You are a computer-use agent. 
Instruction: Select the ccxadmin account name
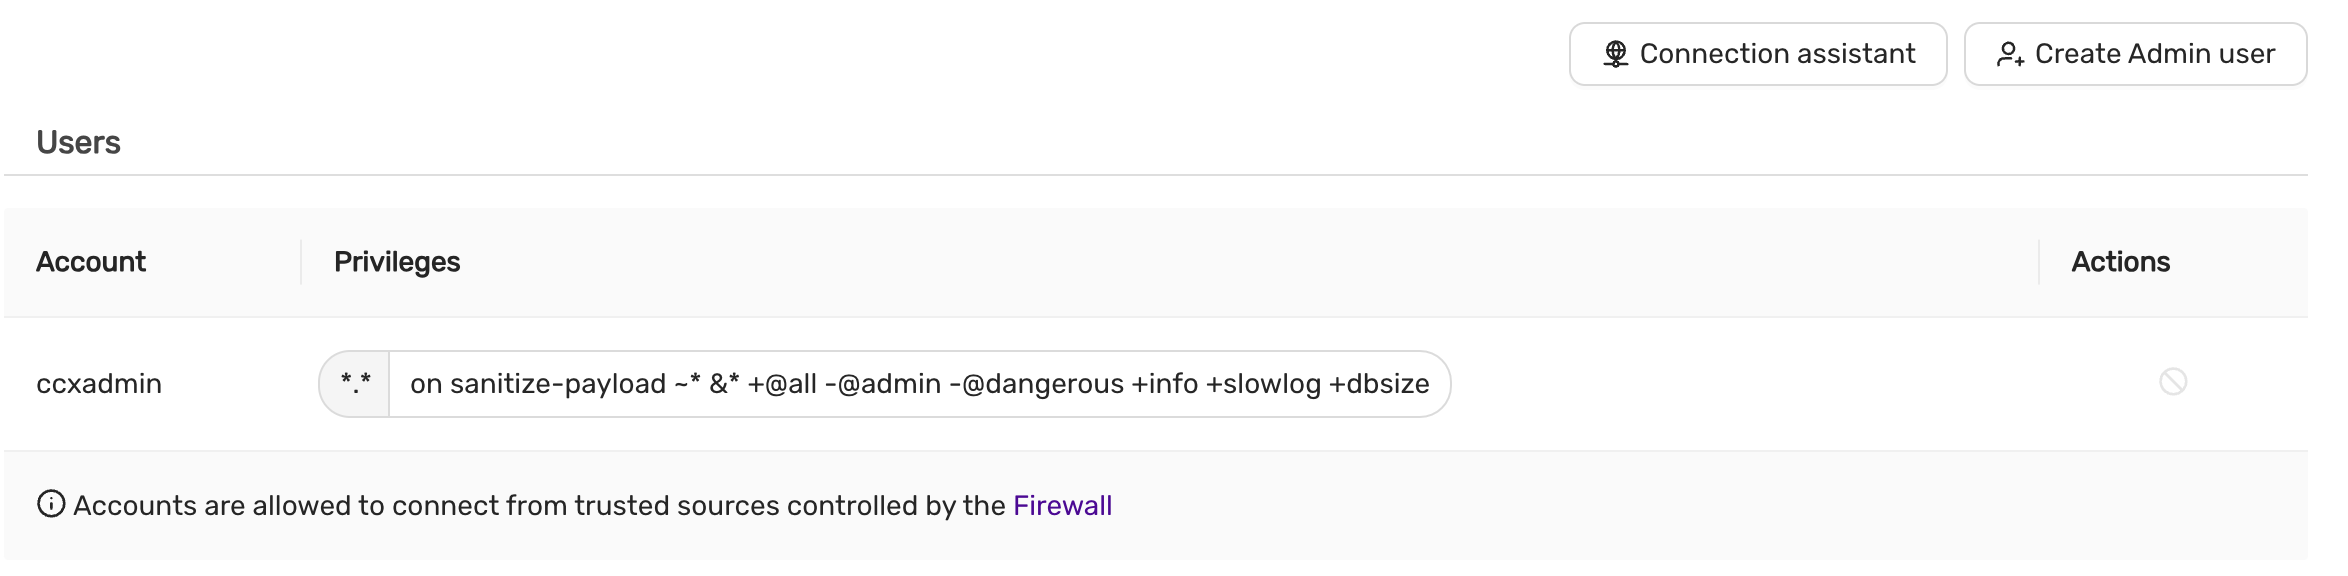(x=100, y=384)
